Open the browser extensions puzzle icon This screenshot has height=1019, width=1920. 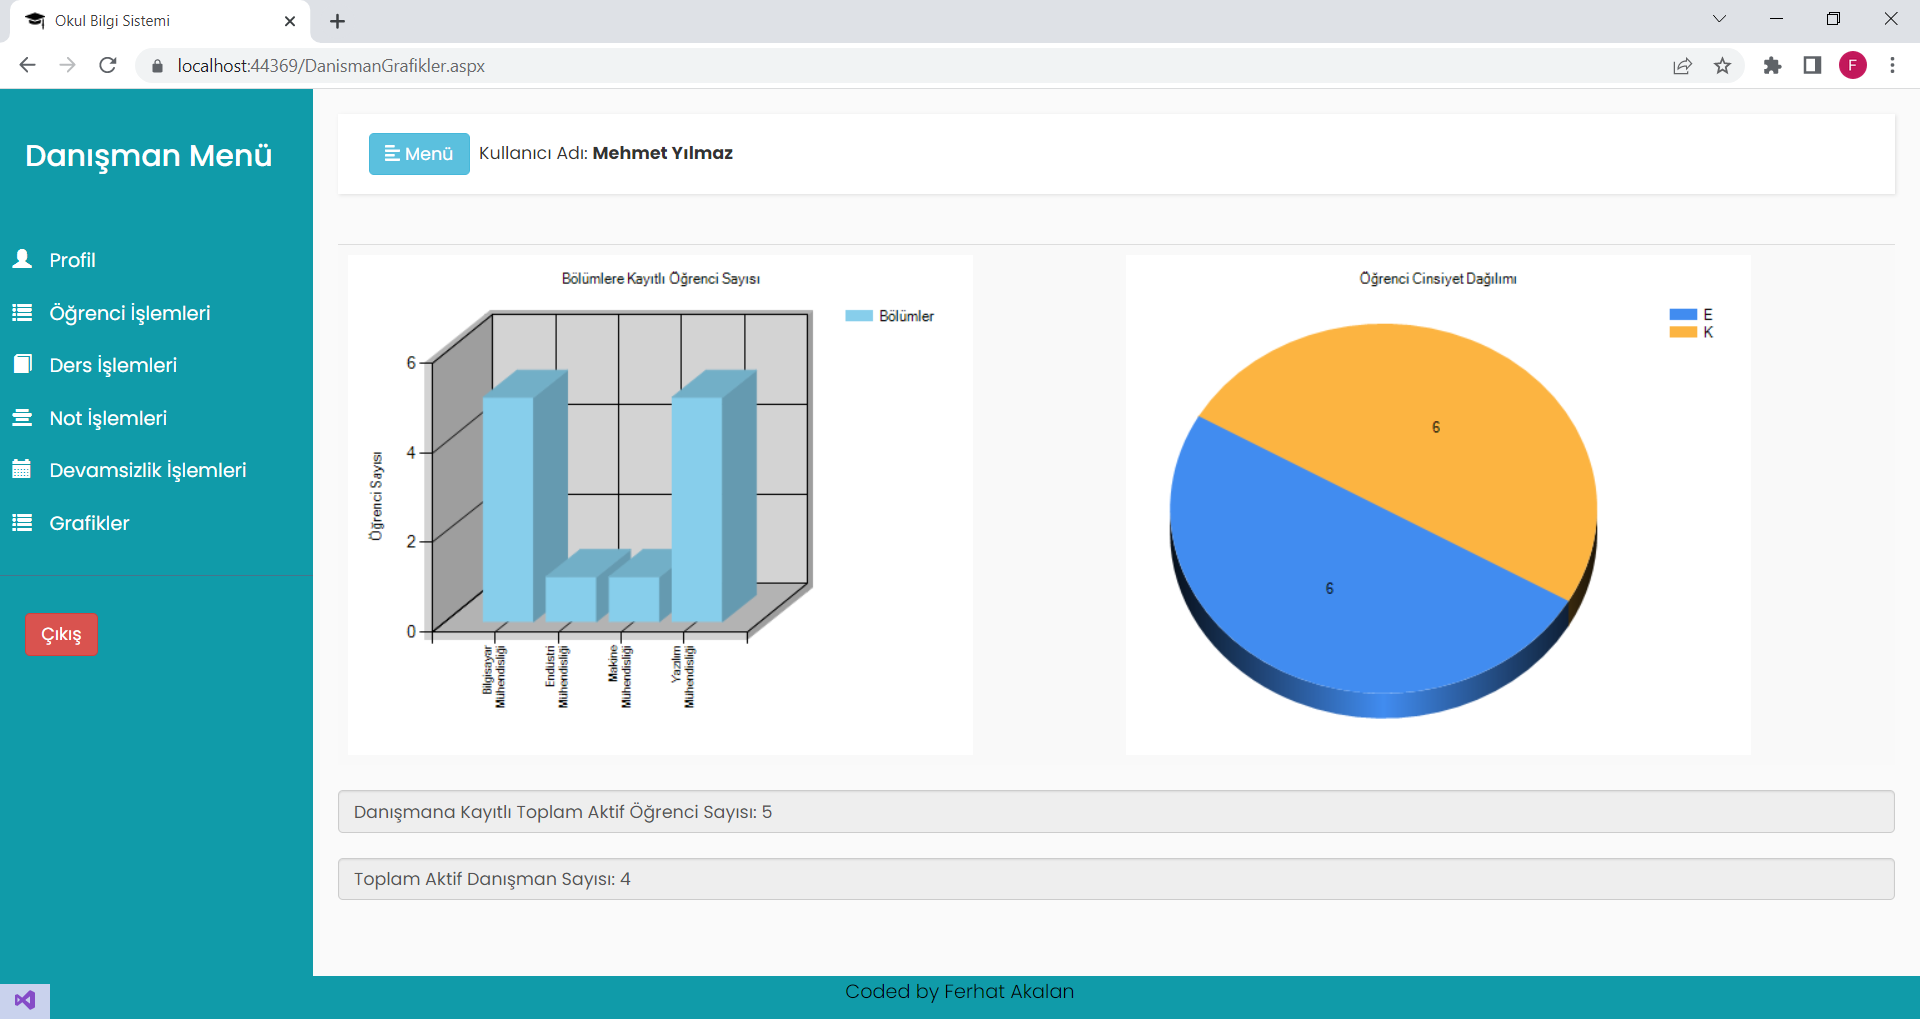(1773, 65)
